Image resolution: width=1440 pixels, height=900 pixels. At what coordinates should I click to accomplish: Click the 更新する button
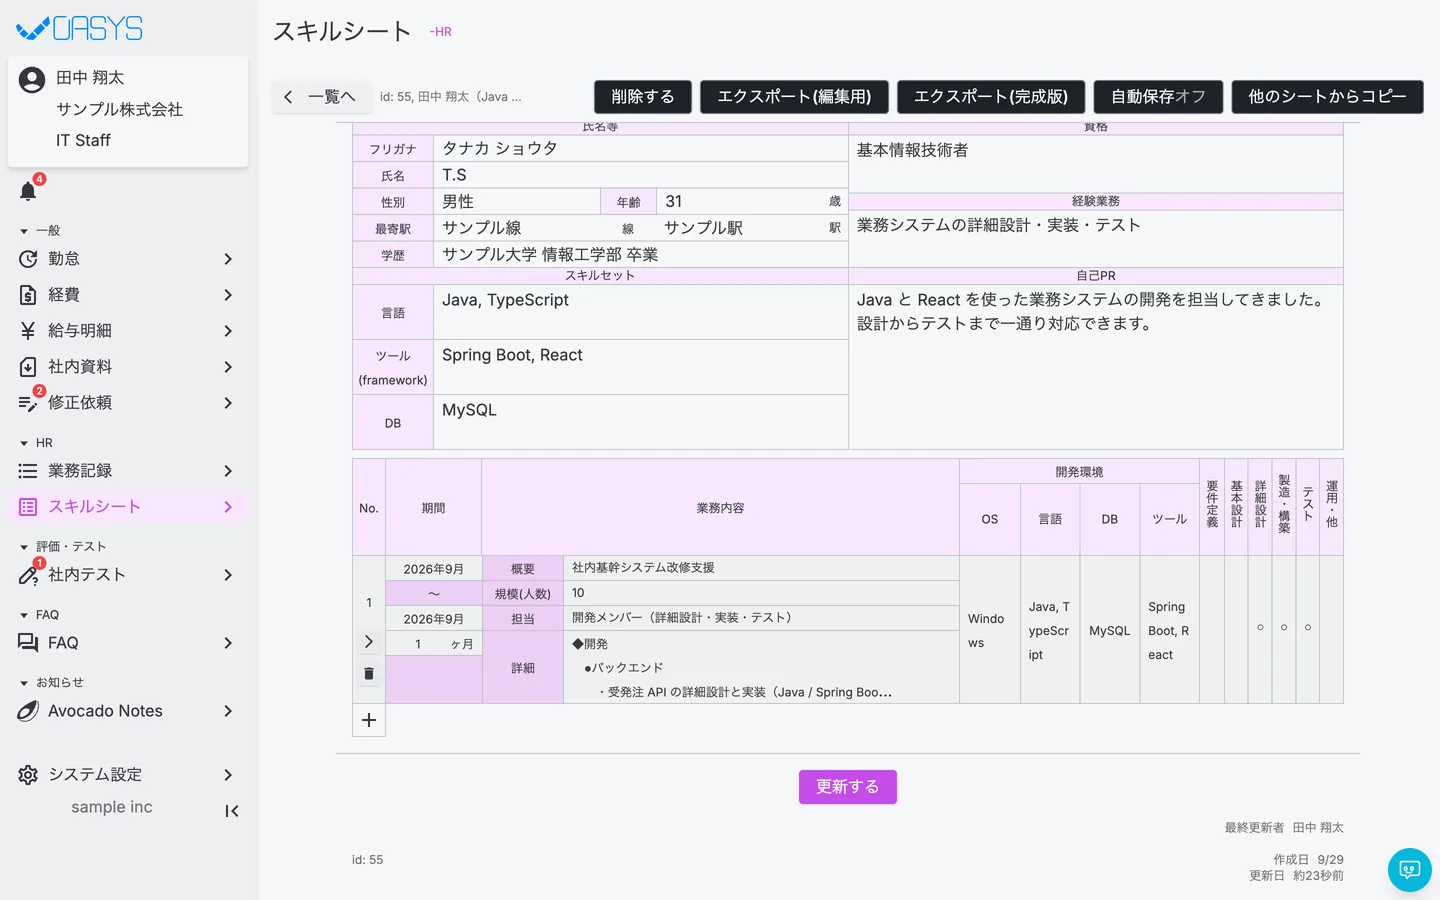click(x=848, y=787)
